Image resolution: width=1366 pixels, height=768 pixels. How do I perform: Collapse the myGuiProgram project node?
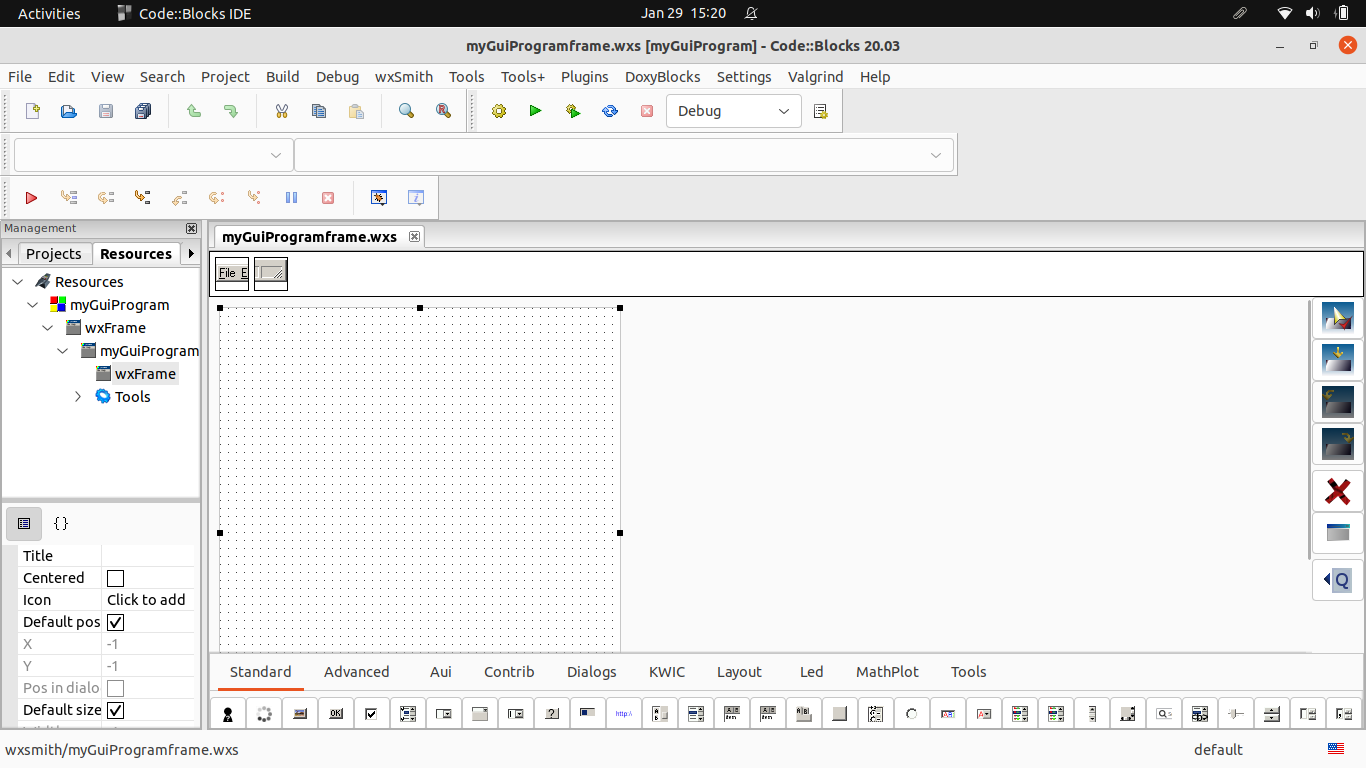pyautogui.click(x=33, y=305)
